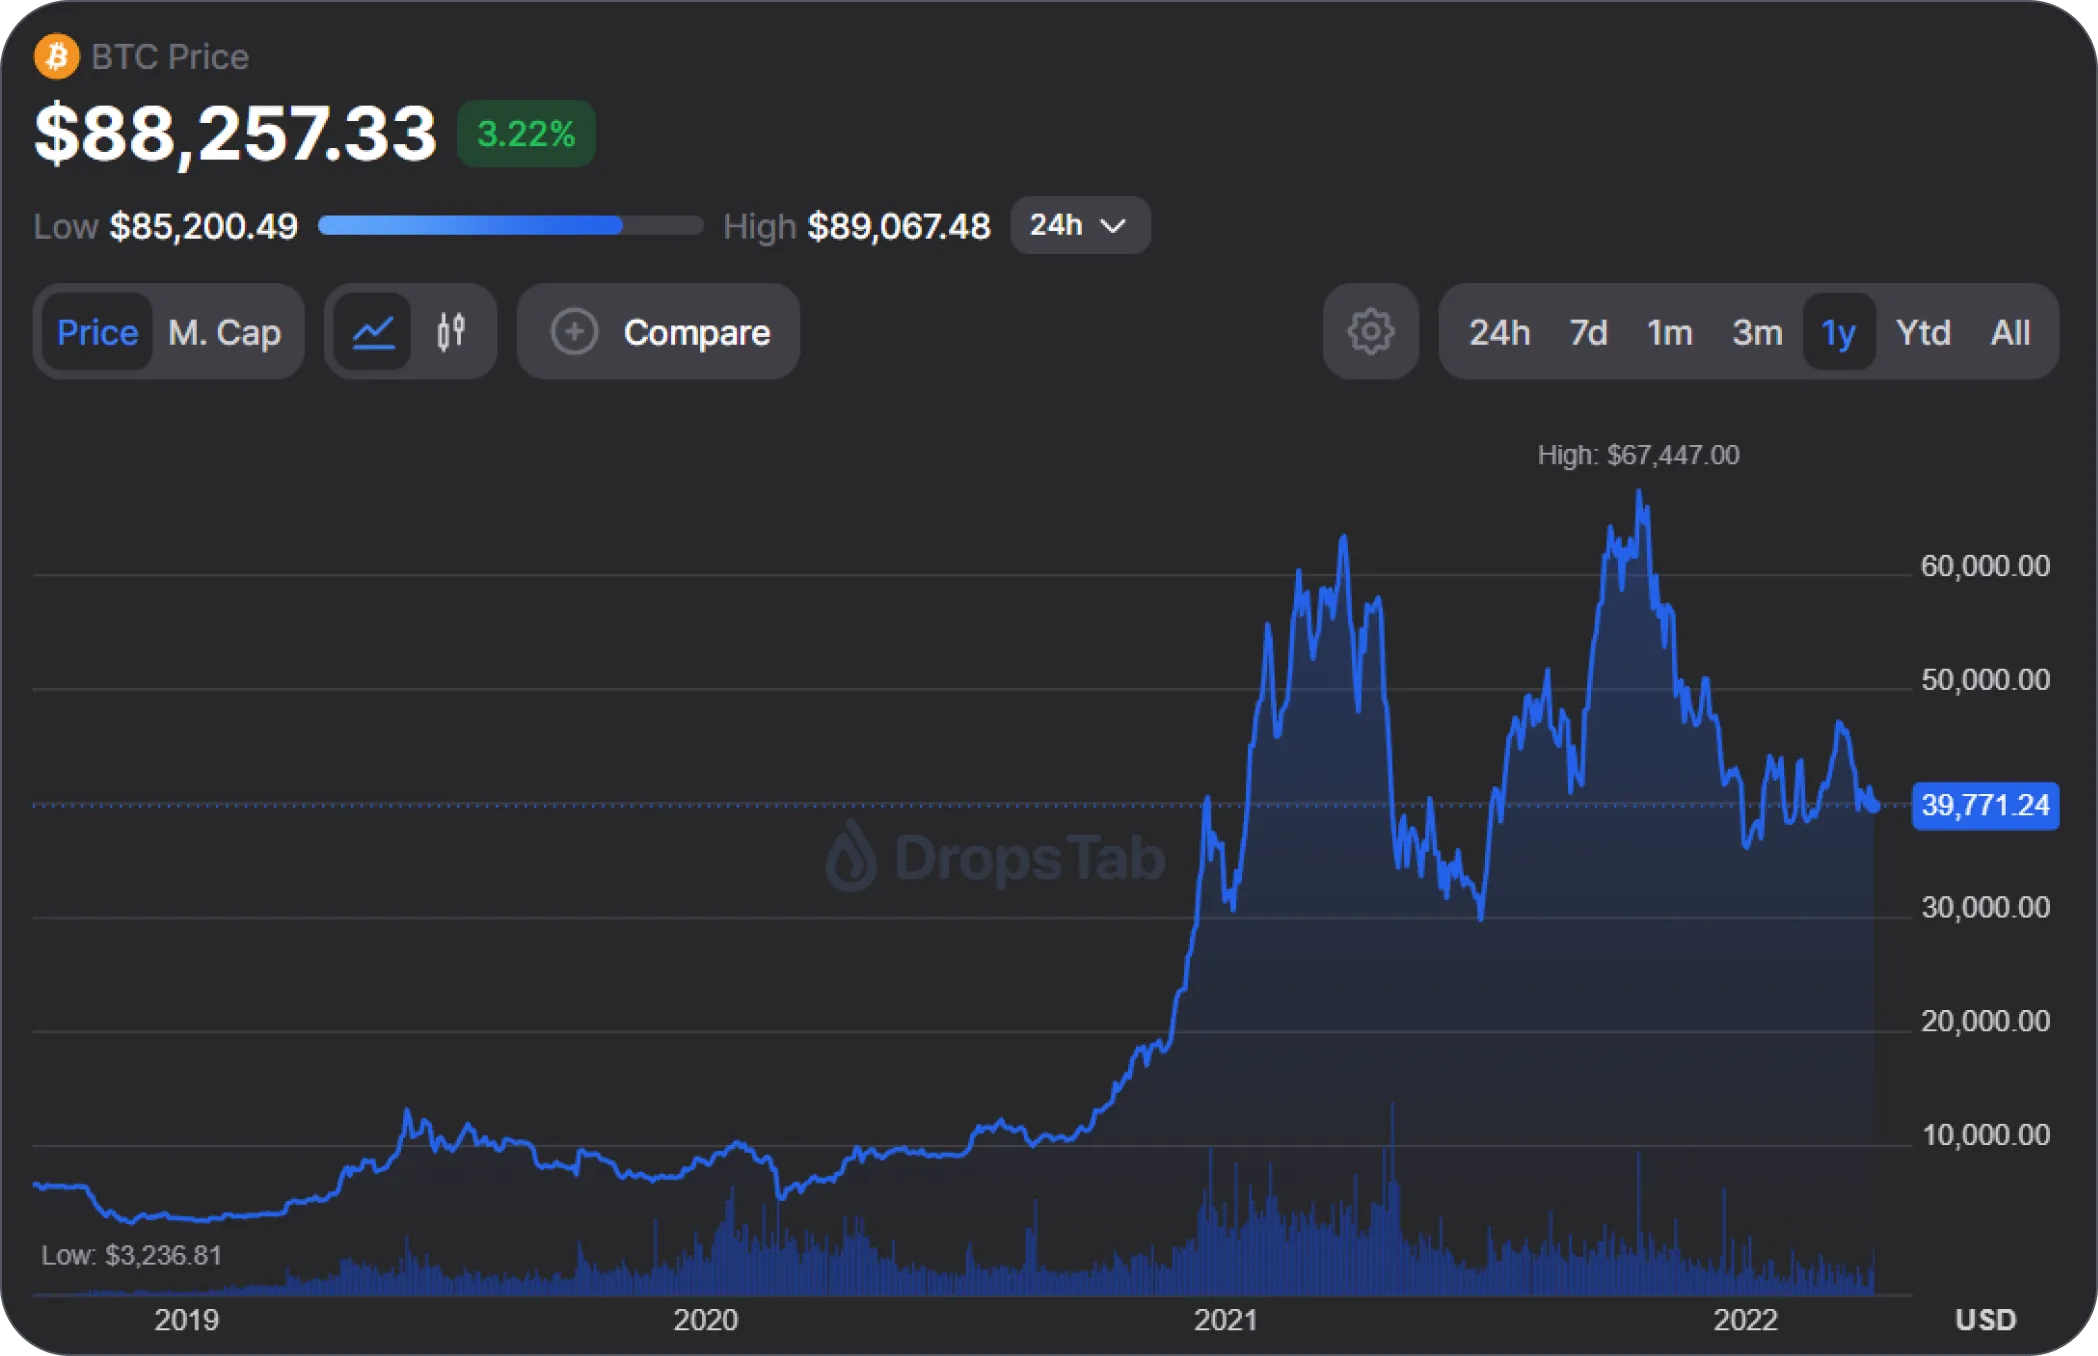Select the 1m range tab
The height and width of the screenshot is (1356, 2098).
[1669, 332]
